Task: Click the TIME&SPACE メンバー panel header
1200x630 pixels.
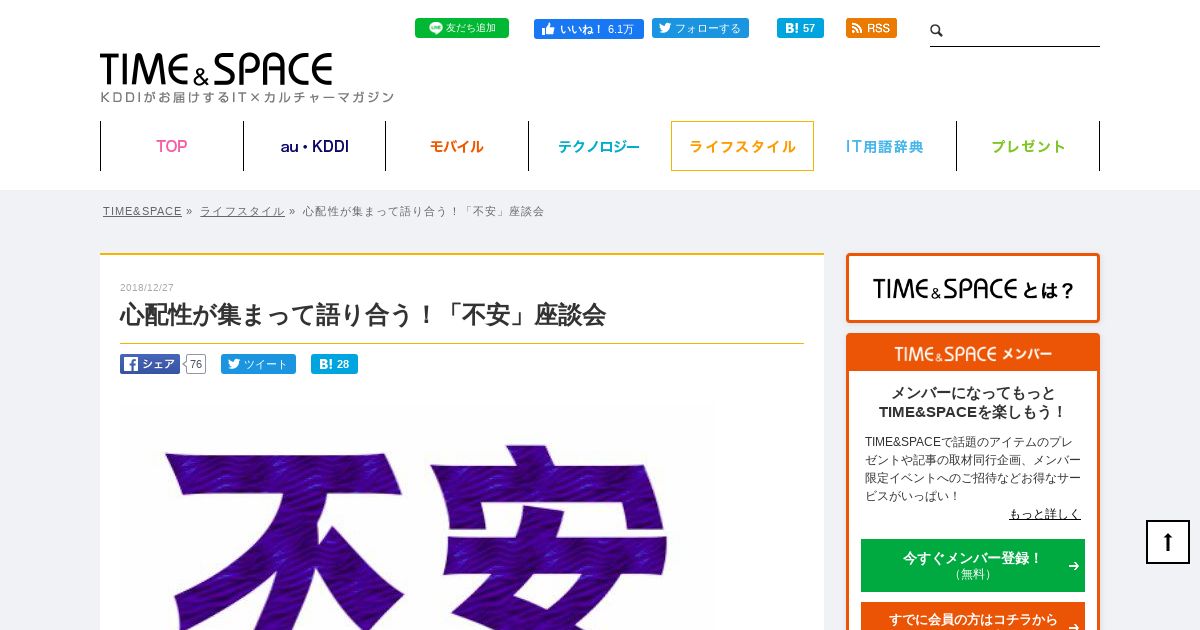Action: tap(973, 353)
